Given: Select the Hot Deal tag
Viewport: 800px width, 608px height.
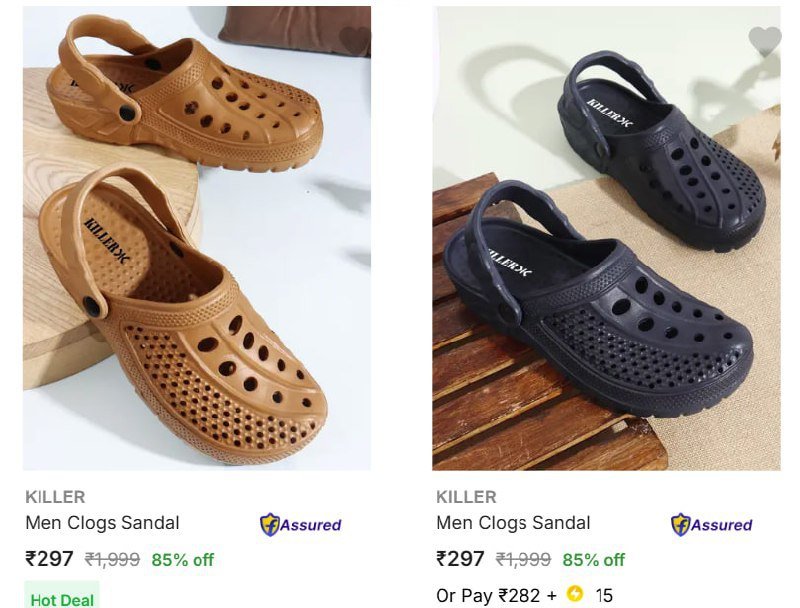Looking at the screenshot, I should point(62,600).
